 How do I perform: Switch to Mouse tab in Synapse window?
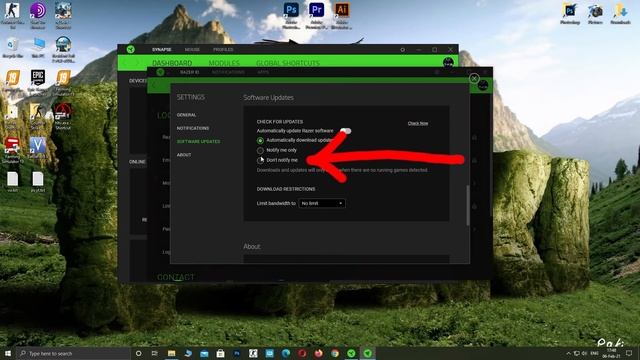click(x=192, y=49)
